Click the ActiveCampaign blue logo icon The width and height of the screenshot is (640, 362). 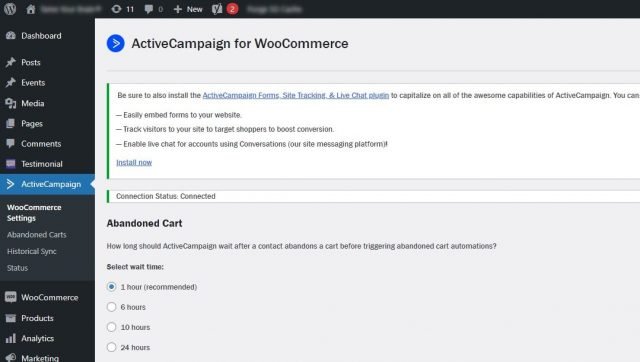[x=116, y=43]
